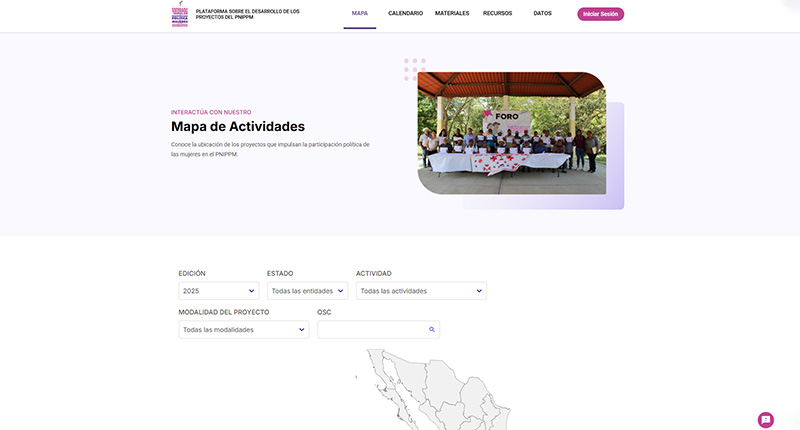Expand the Actividad 'Todas las actividades' dropdown
Image resolution: width=800 pixels, height=430 pixels.
[x=421, y=291]
